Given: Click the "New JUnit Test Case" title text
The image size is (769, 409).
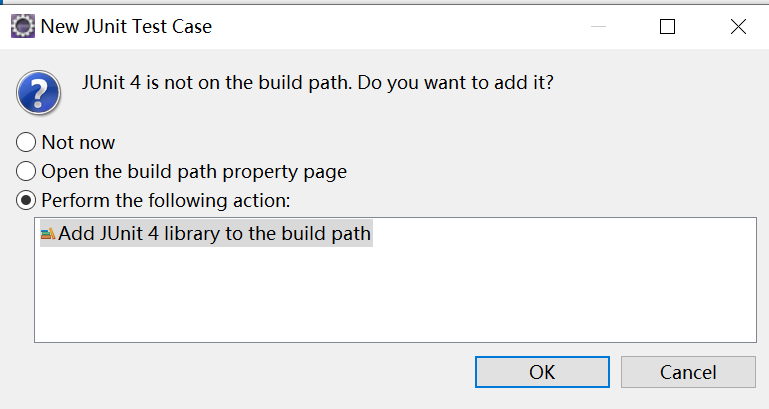Looking at the screenshot, I should [x=126, y=27].
